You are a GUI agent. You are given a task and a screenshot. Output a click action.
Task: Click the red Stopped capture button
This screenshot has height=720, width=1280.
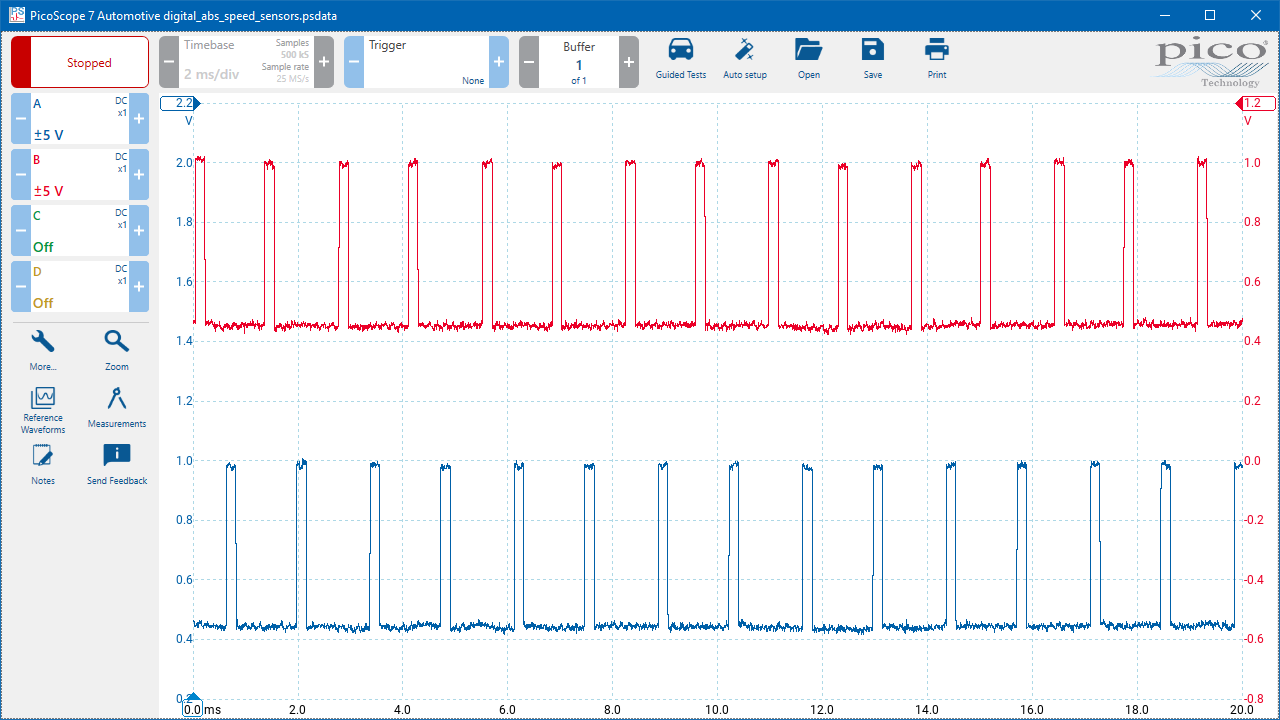point(80,62)
